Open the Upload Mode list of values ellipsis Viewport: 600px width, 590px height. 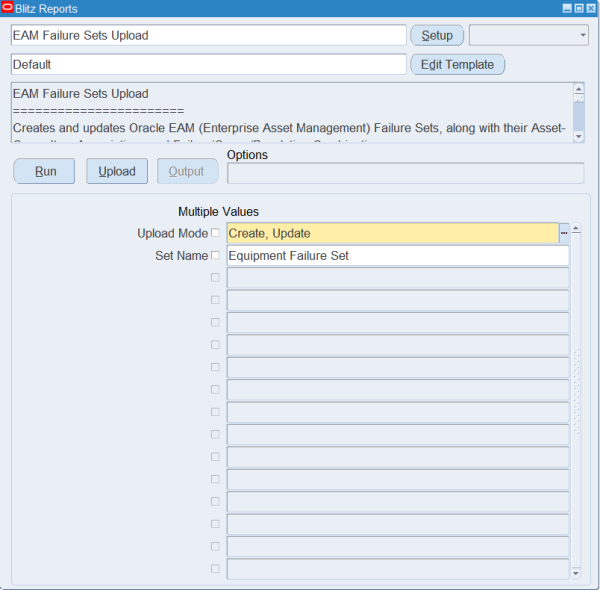coord(564,233)
